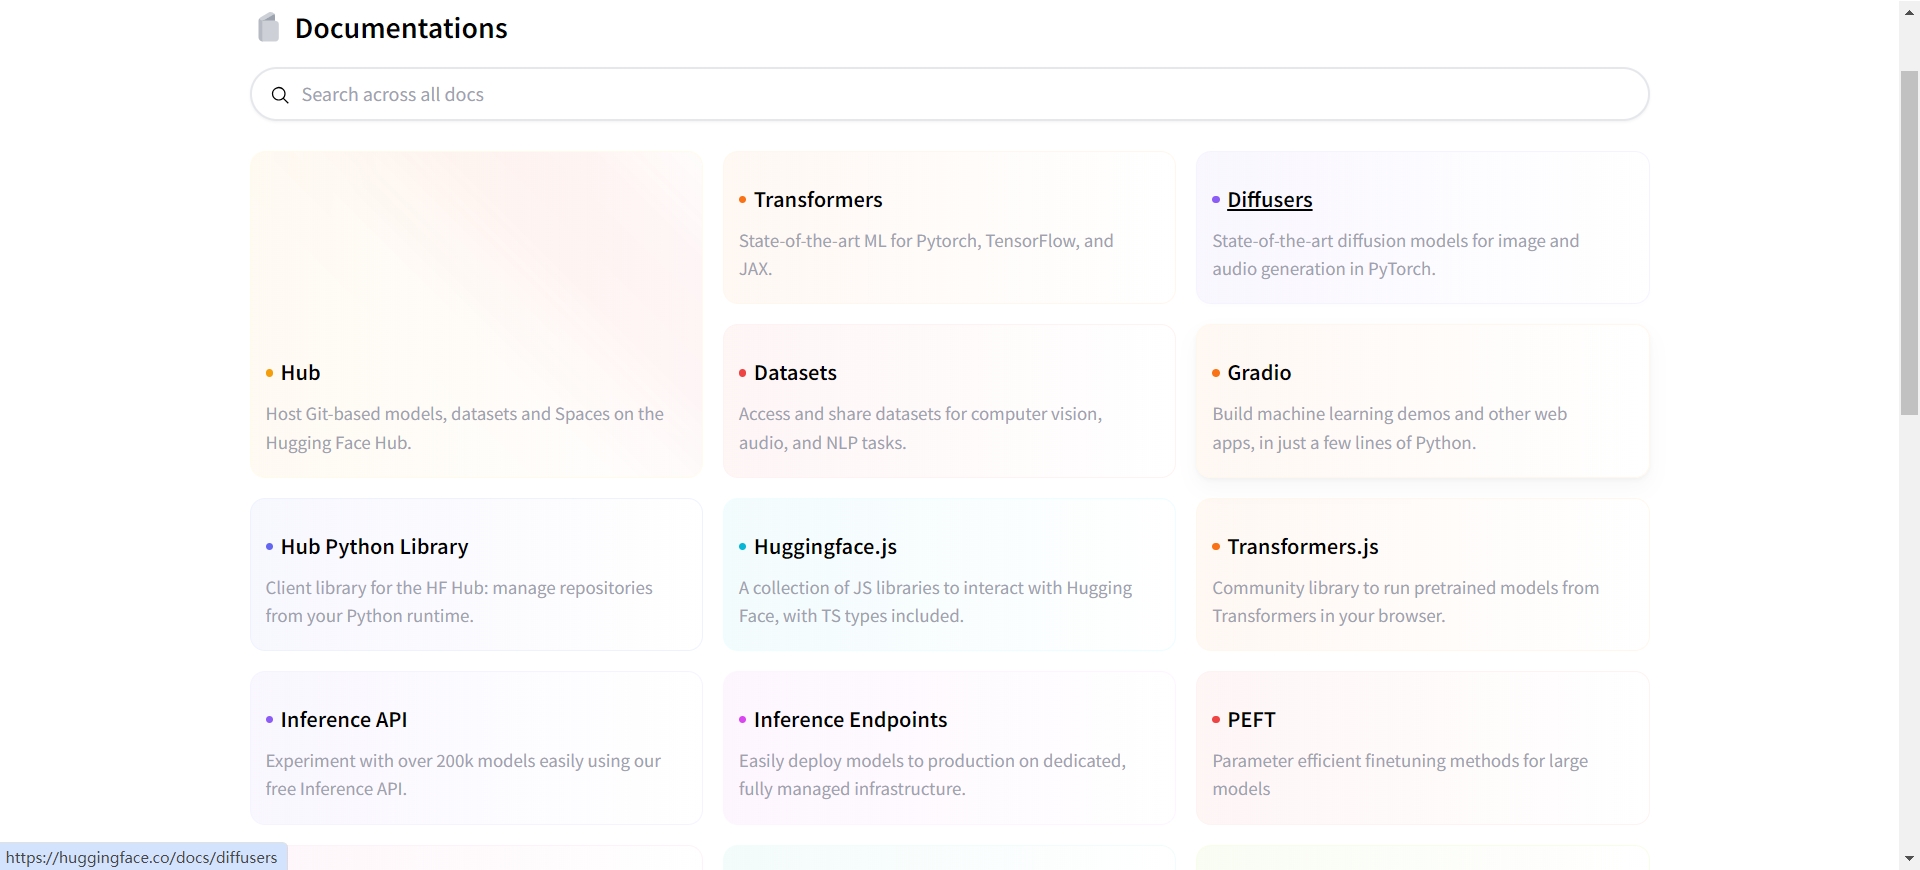This screenshot has width=1920, height=870.
Task: Click the "Documentations" heading text
Action: pos(401,28)
